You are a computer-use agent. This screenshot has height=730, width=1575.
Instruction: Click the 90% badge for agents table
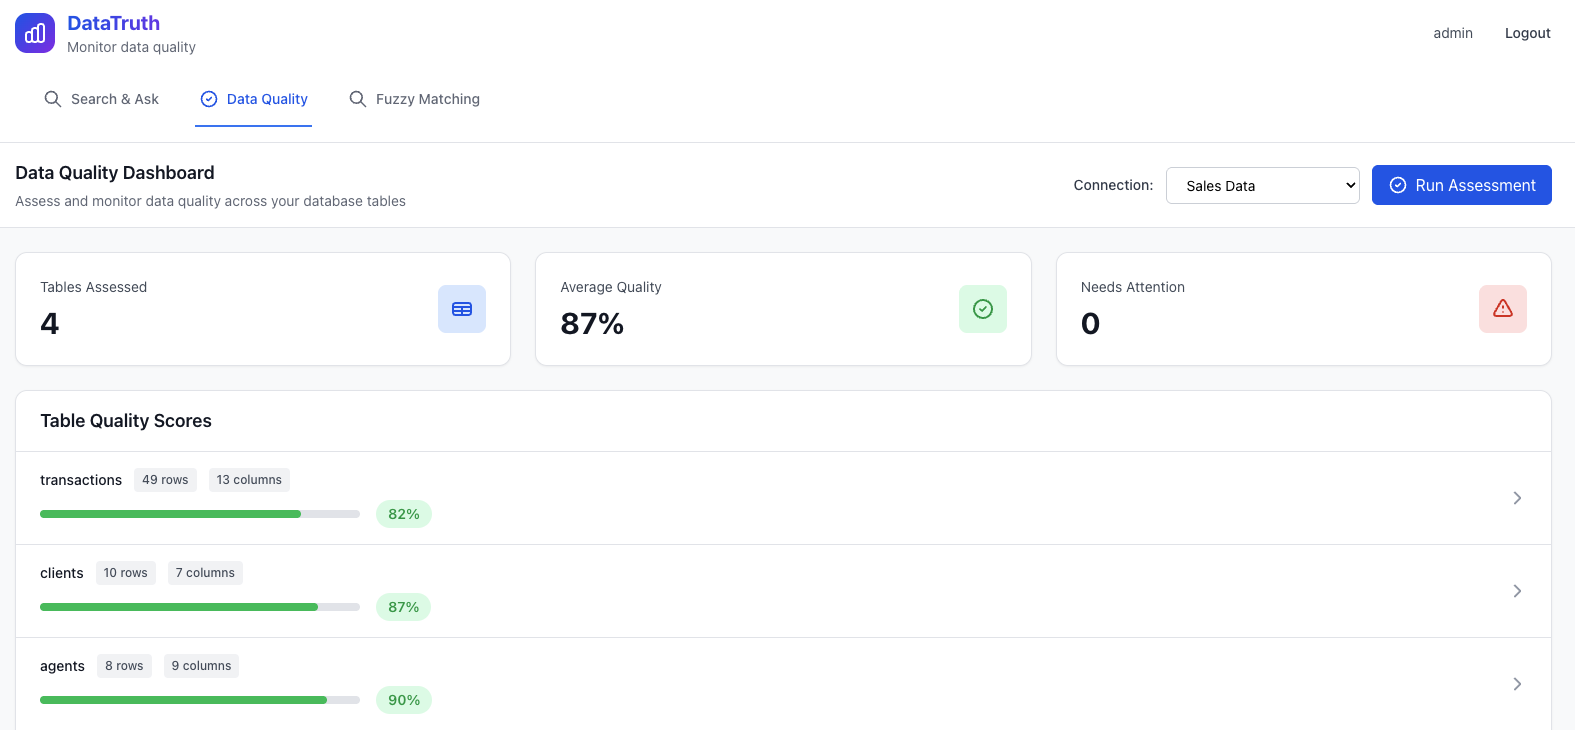tap(404, 700)
